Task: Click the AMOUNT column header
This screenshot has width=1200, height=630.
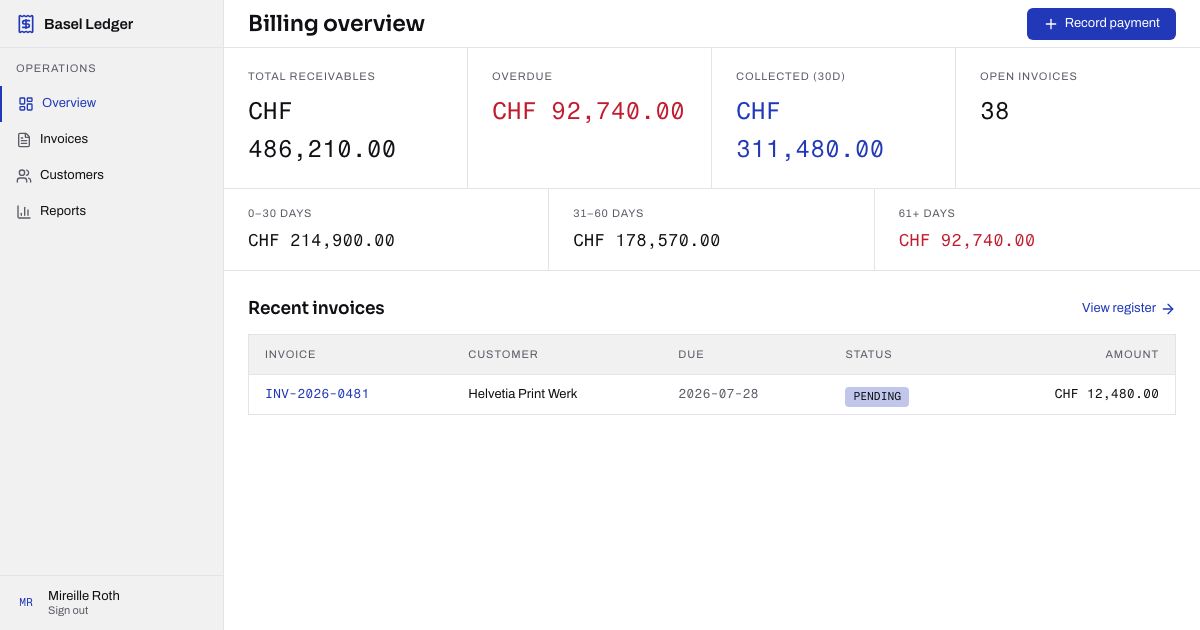Action: [1132, 354]
